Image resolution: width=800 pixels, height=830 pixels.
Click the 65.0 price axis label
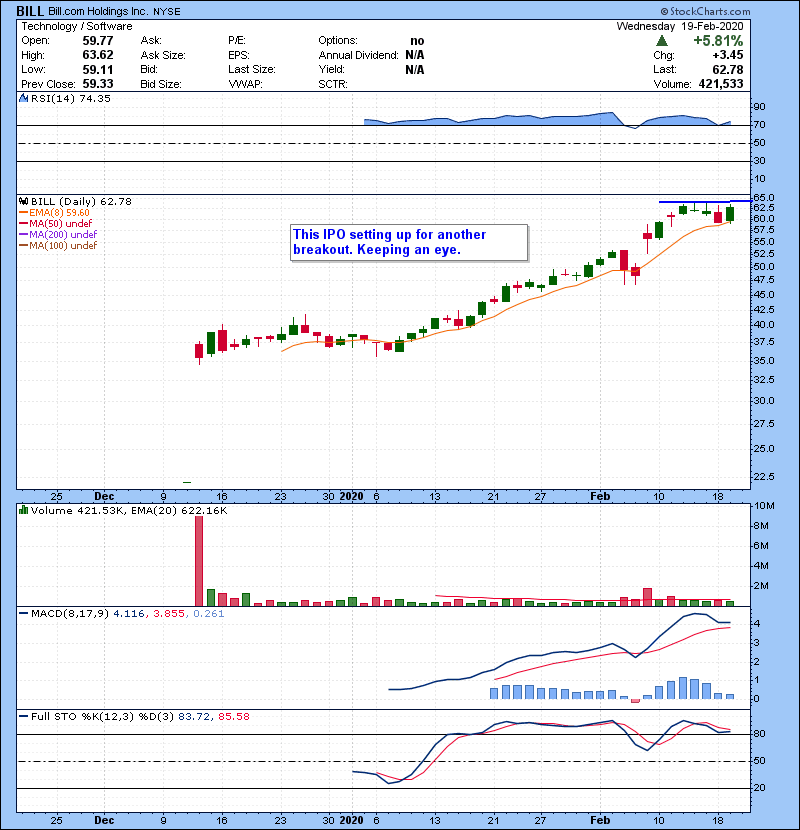pyautogui.click(x=763, y=197)
